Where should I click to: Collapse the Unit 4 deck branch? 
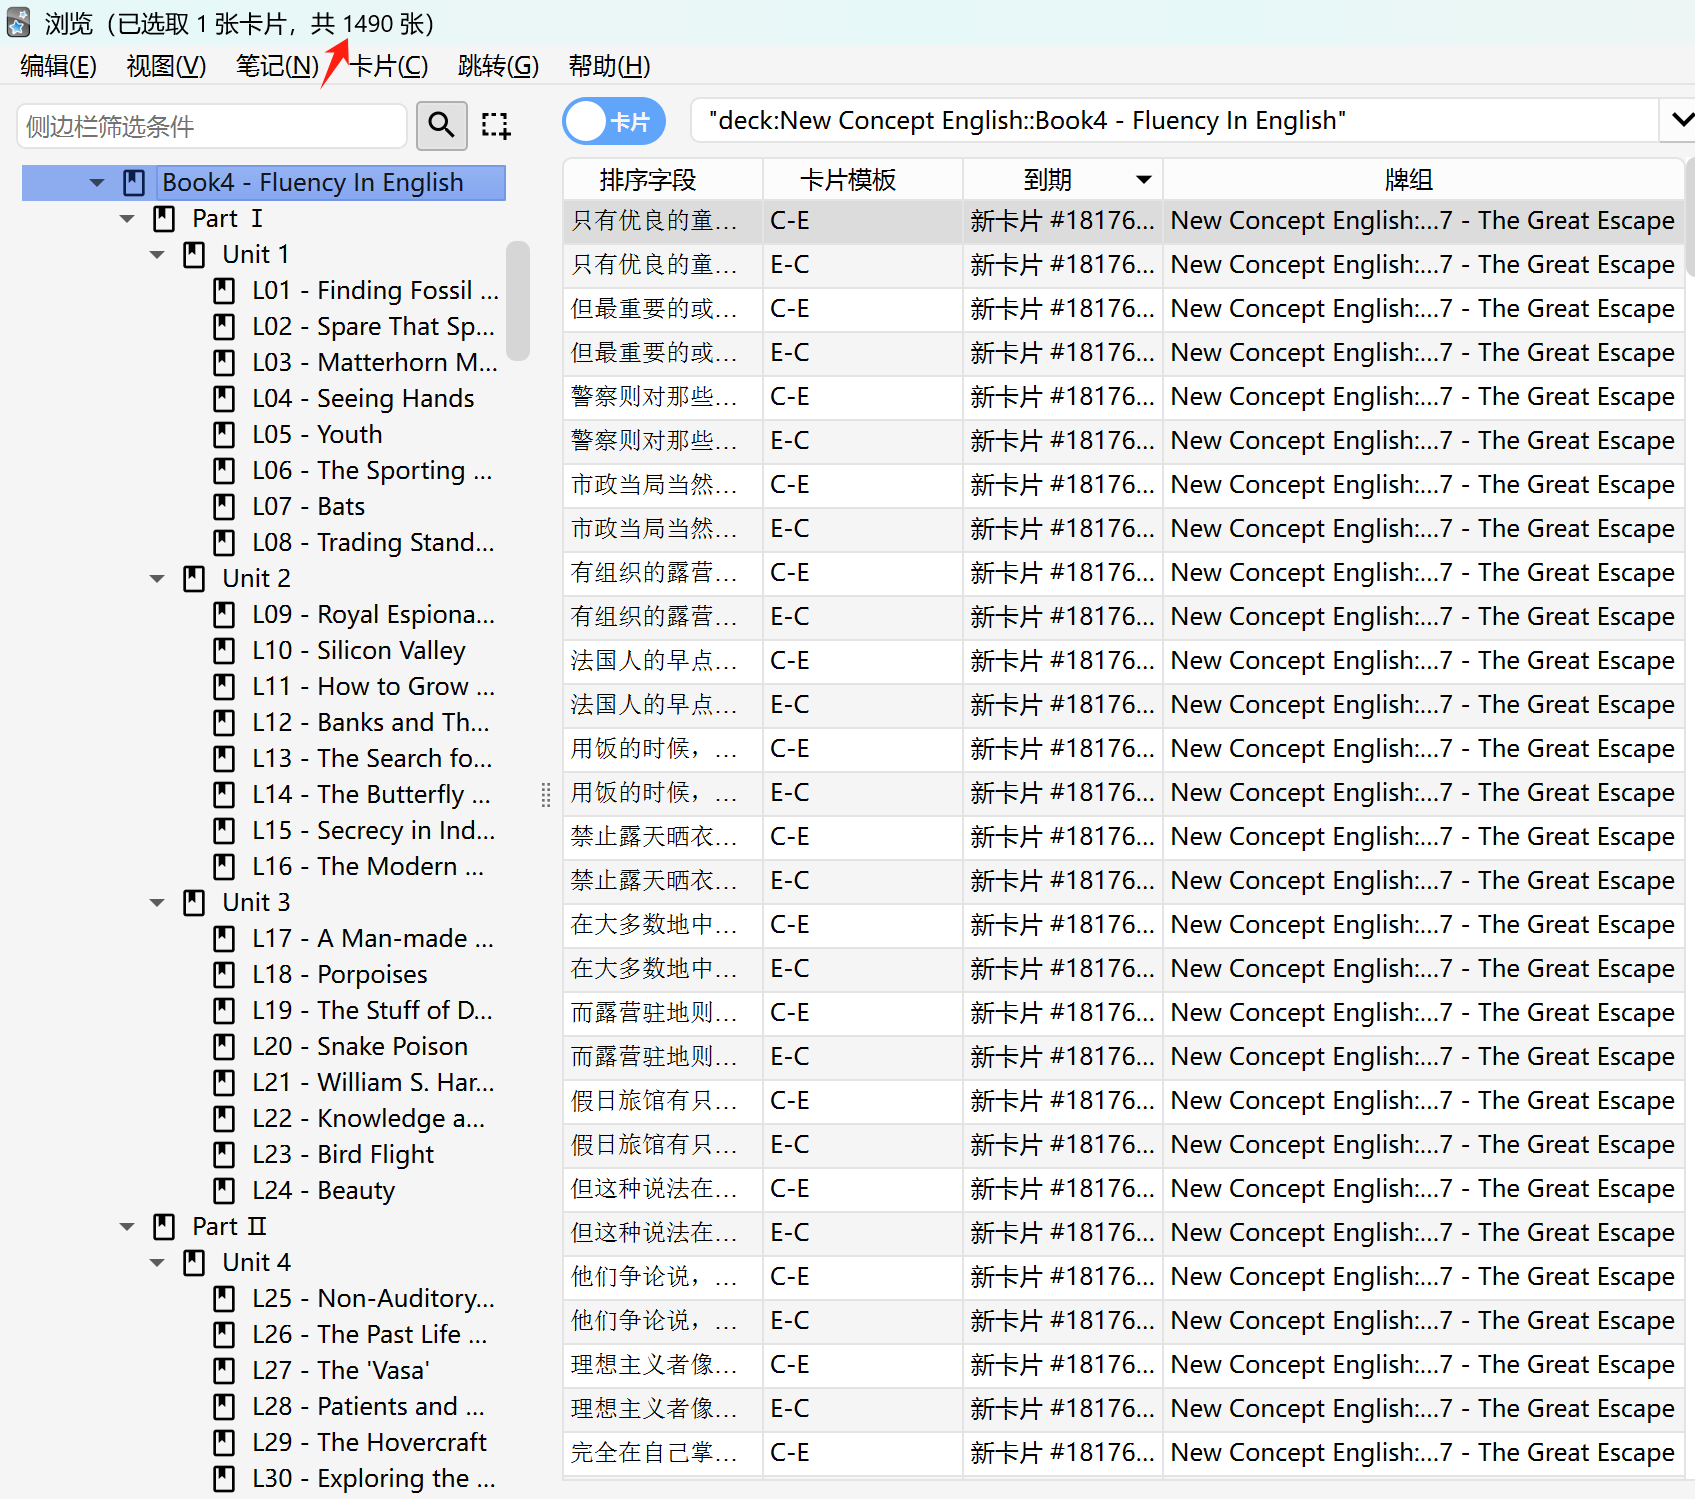157,1263
